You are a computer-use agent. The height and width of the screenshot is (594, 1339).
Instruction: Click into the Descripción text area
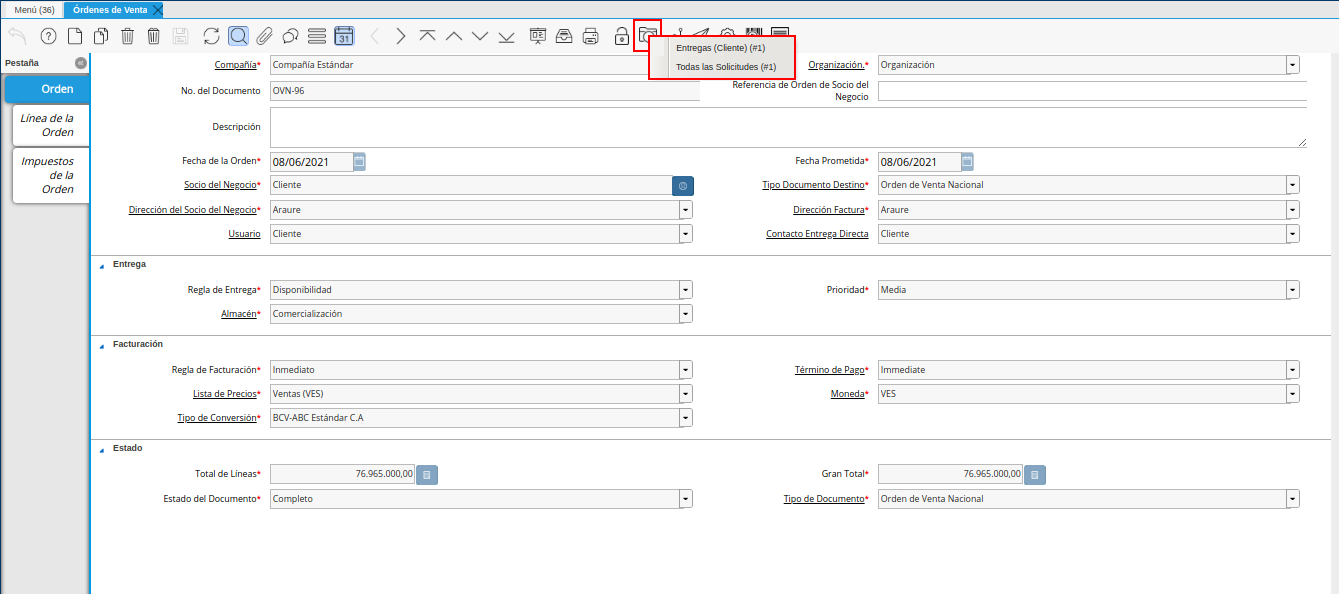[788, 128]
